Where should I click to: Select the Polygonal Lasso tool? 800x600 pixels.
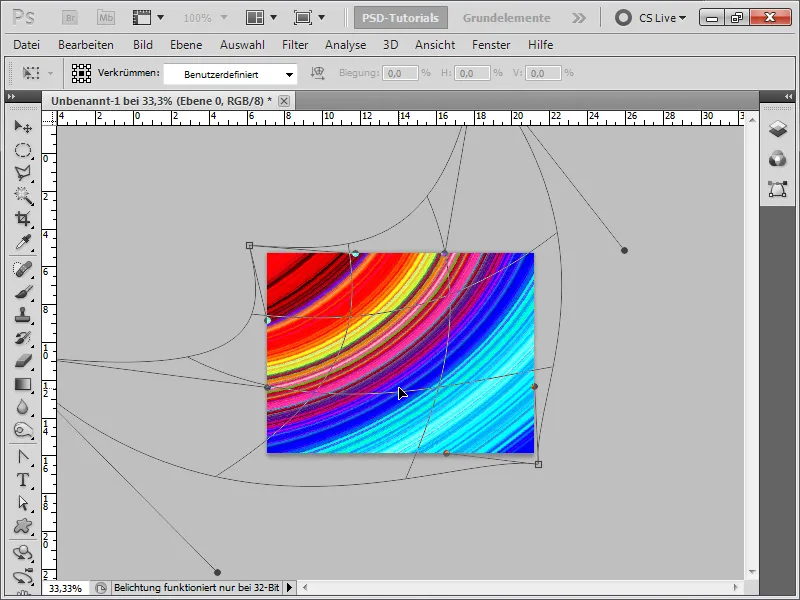pyautogui.click(x=23, y=173)
